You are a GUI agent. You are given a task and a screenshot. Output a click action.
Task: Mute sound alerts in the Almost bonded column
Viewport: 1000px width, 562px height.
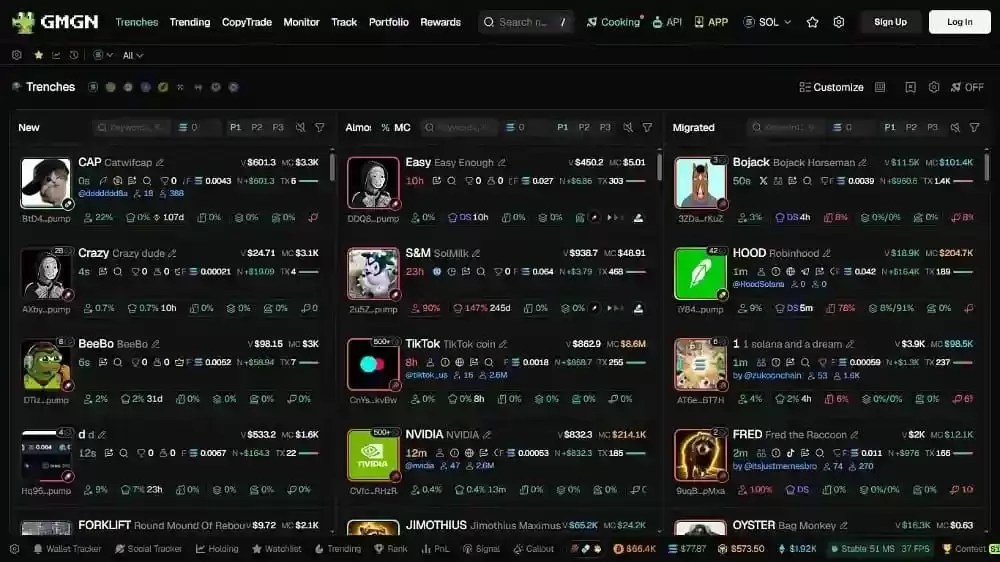tap(628, 127)
